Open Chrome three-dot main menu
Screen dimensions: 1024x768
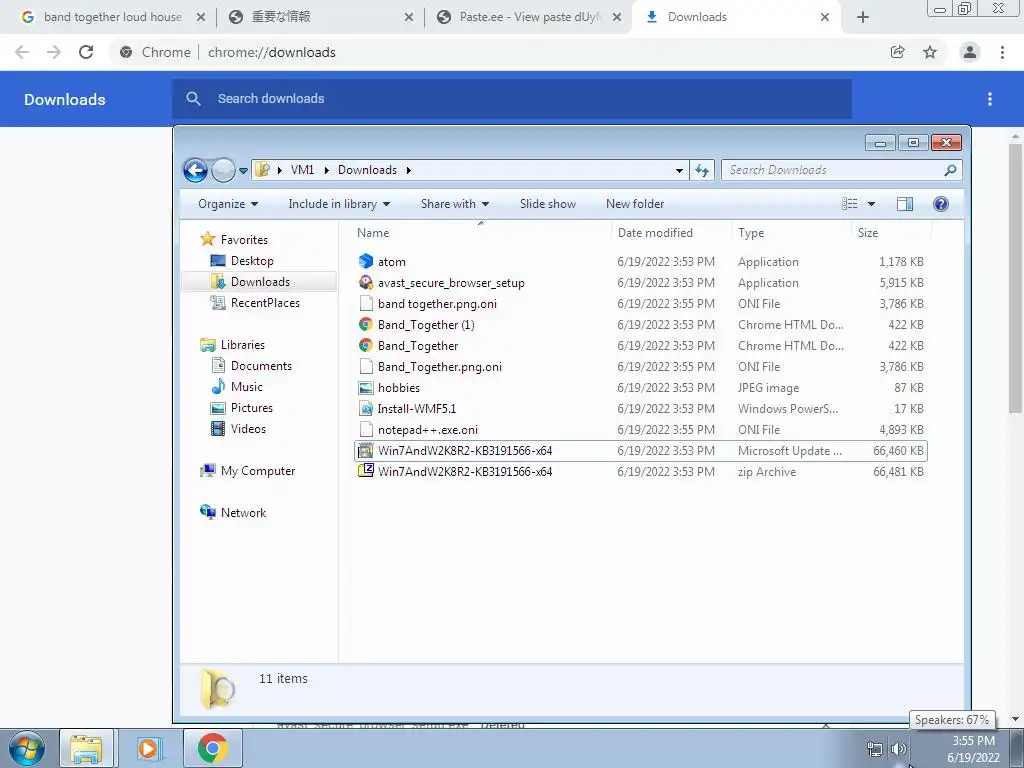[x=1002, y=52]
